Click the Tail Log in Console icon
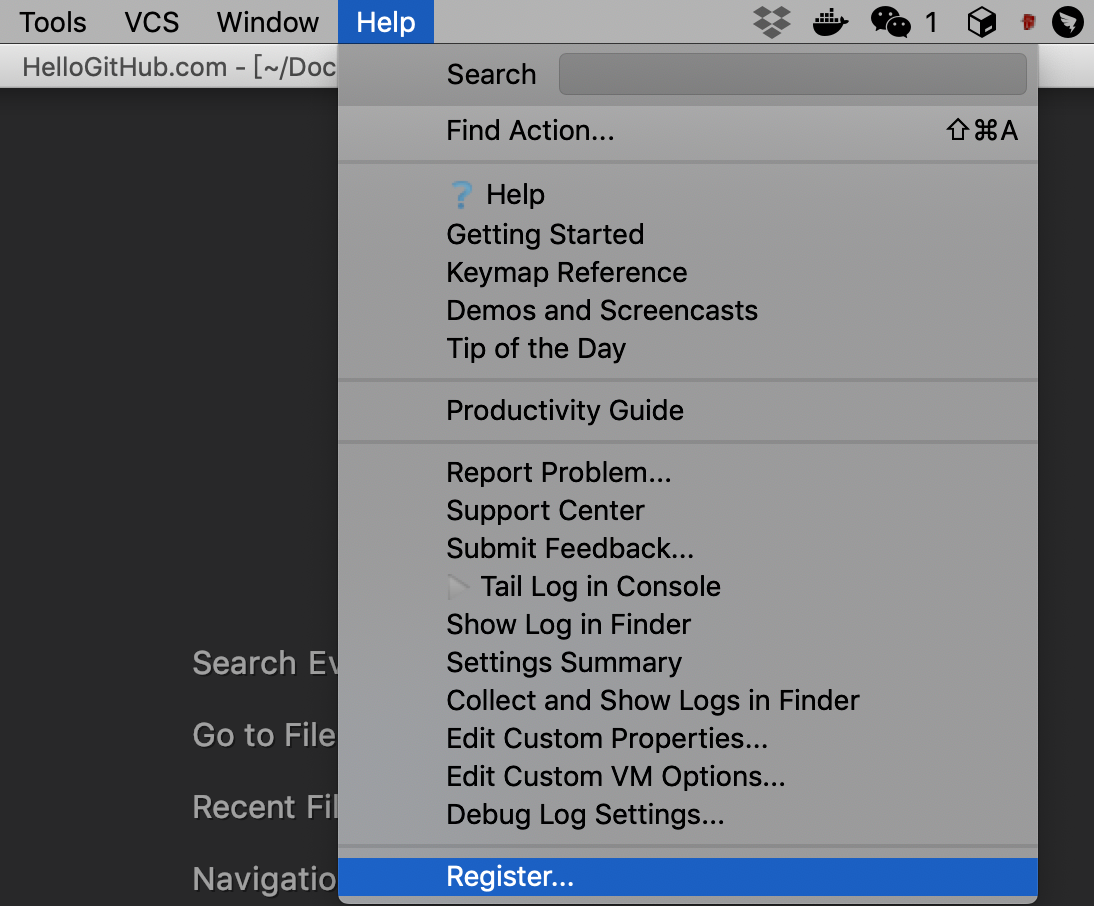Image resolution: width=1094 pixels, height=906 pixels. pyautogui.click(x=459, y=587)
